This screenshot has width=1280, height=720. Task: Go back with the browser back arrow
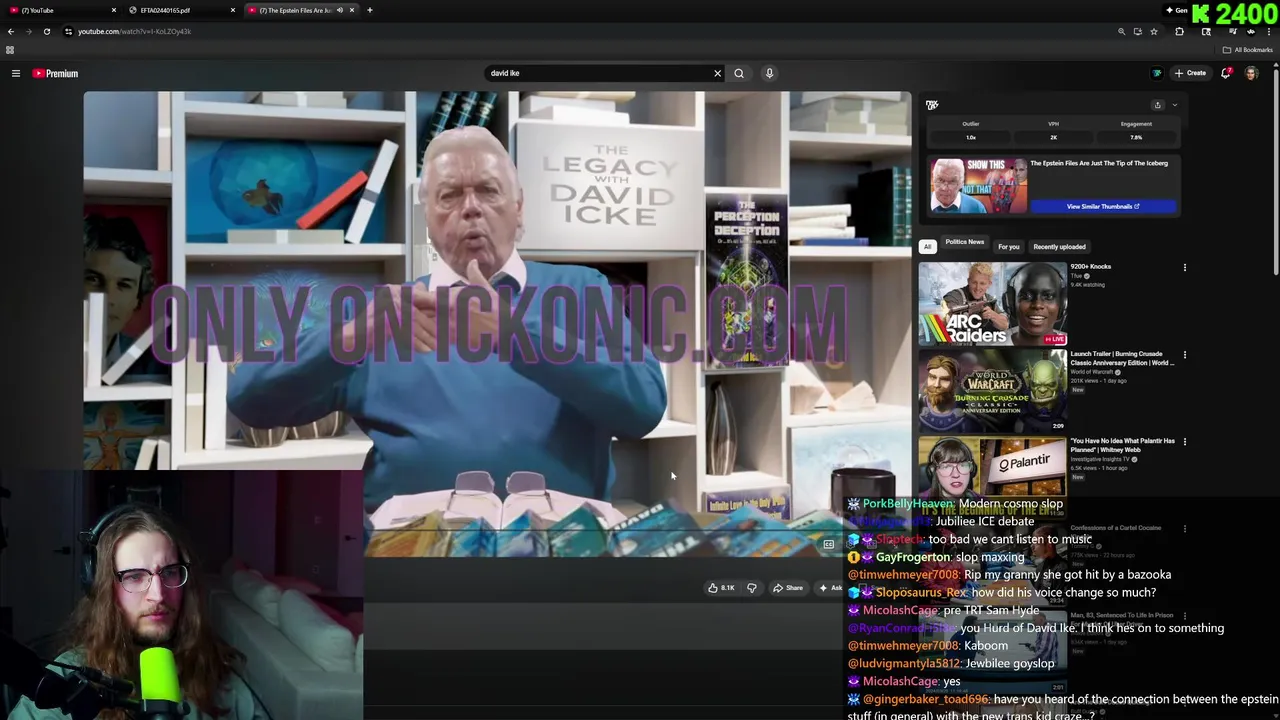point(11,31)
